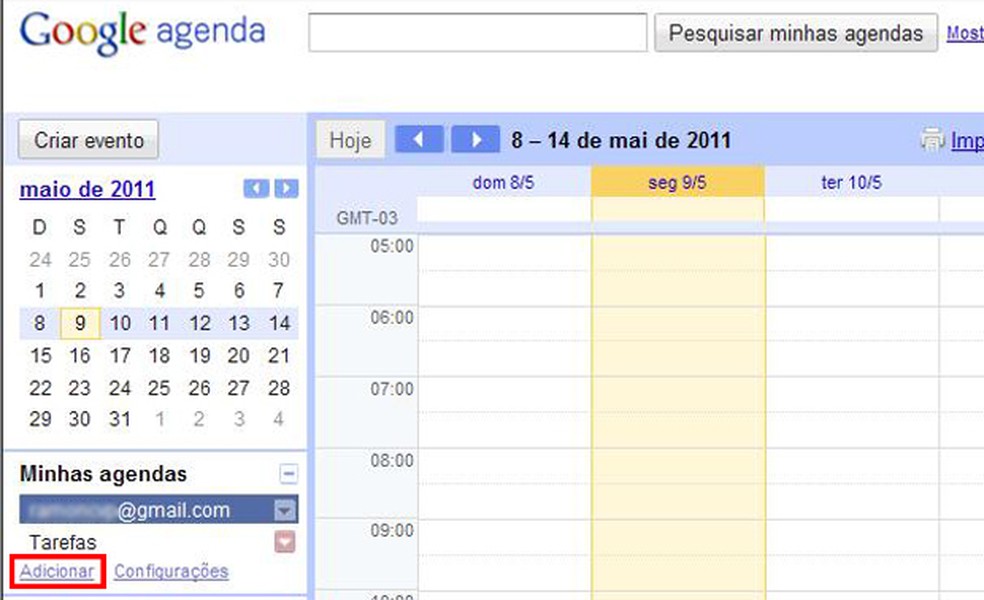
Task: Go to previous week with left arrow
Action: click(x=419, y=138)
